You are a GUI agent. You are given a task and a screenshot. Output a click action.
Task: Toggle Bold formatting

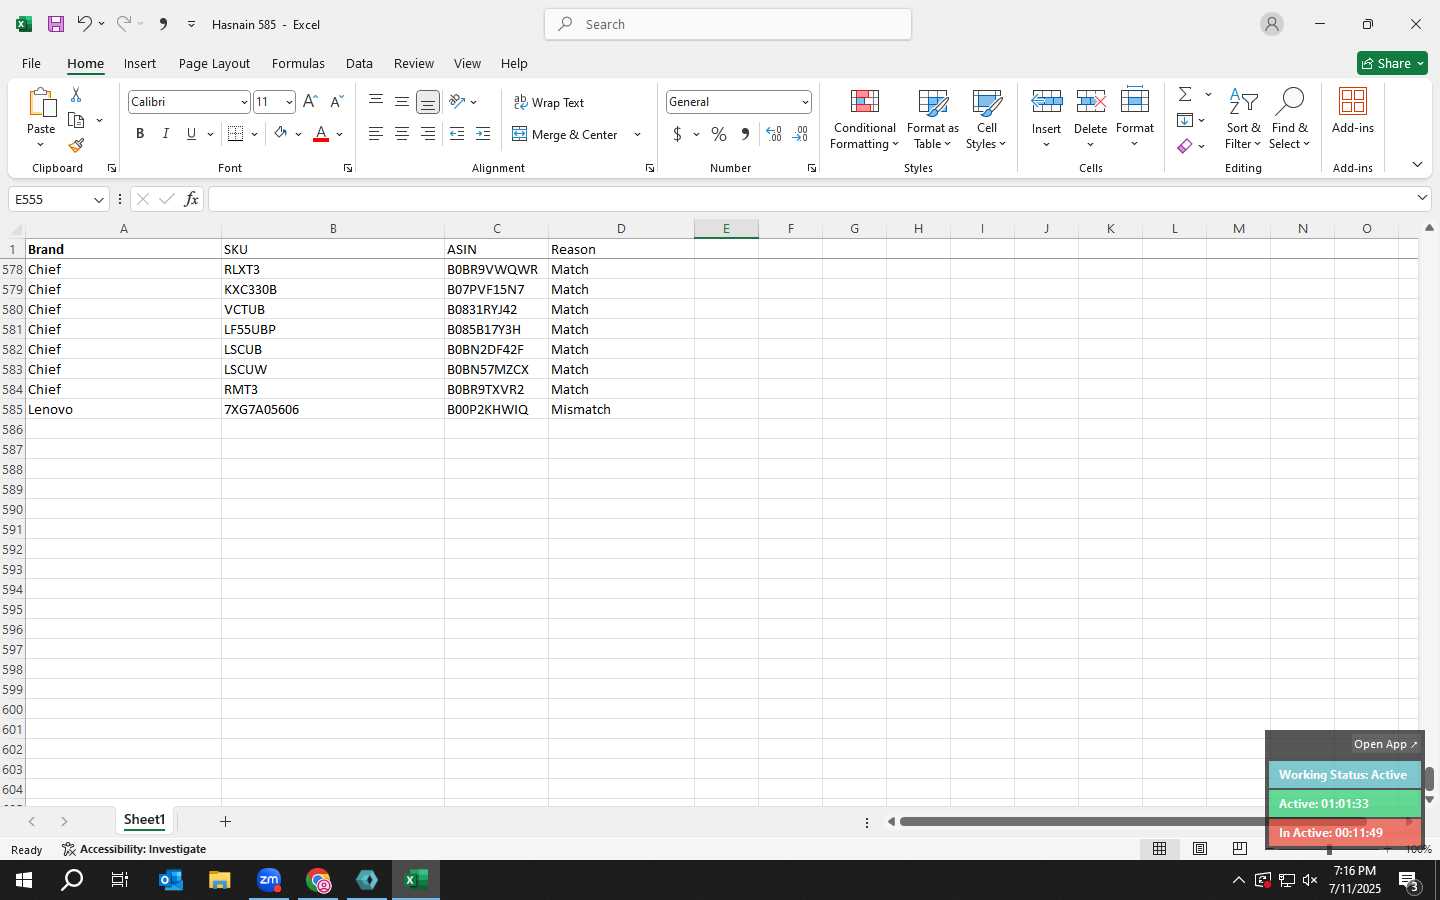140,134
